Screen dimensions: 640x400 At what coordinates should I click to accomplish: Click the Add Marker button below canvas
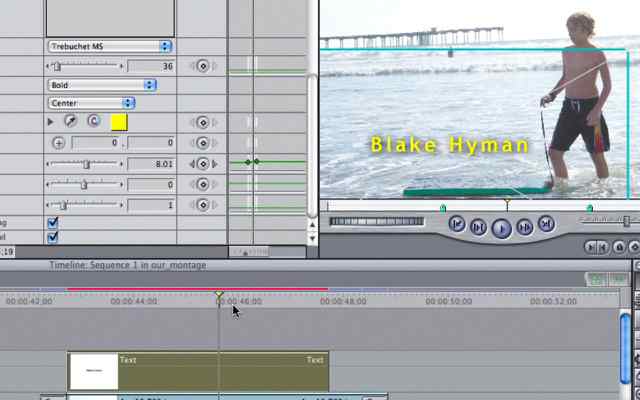[x=619, y=247]
